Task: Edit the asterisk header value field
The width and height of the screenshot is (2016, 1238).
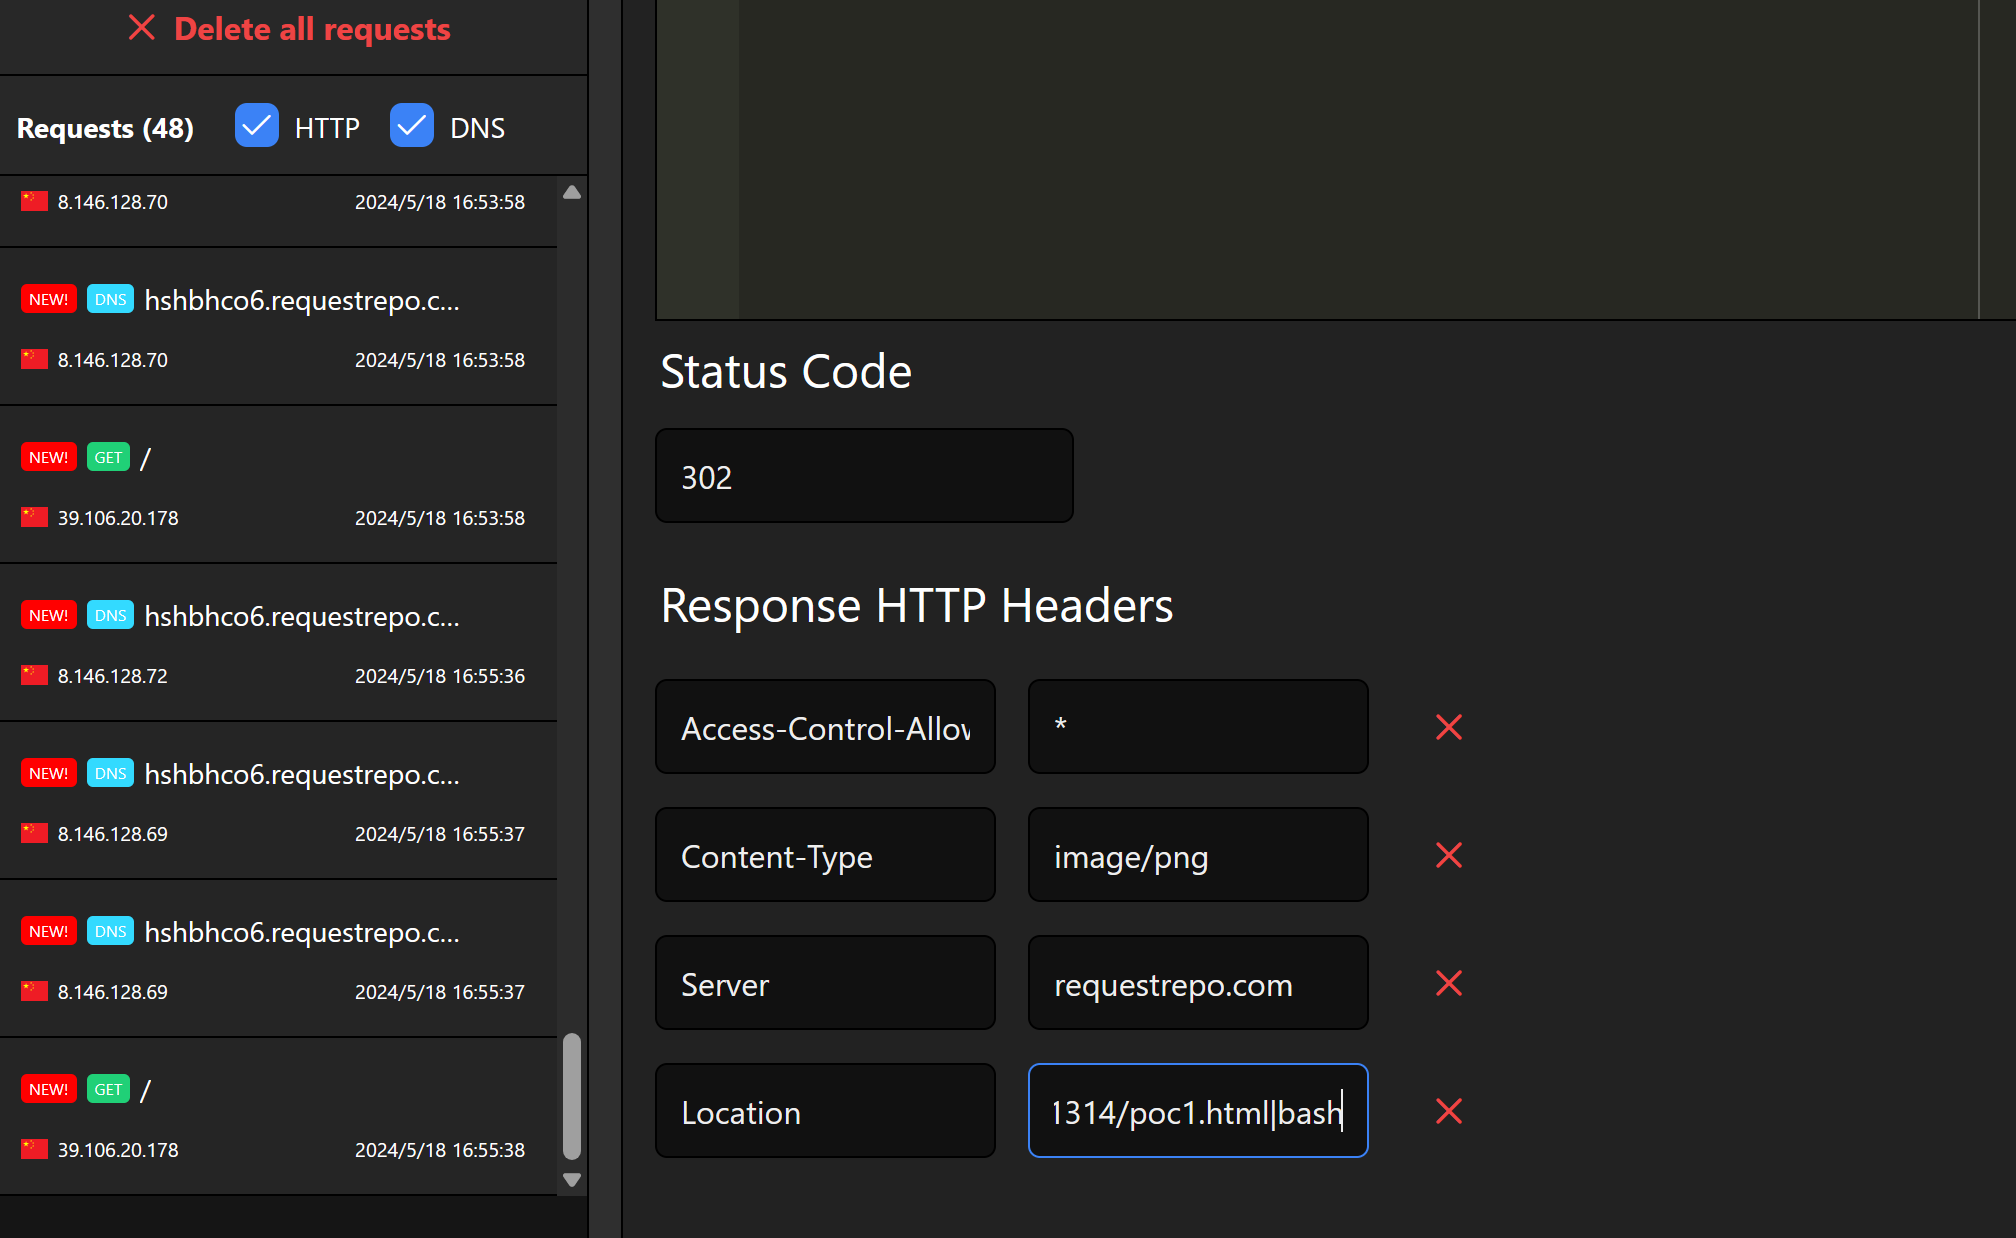Action: [x=1198, y=727]
